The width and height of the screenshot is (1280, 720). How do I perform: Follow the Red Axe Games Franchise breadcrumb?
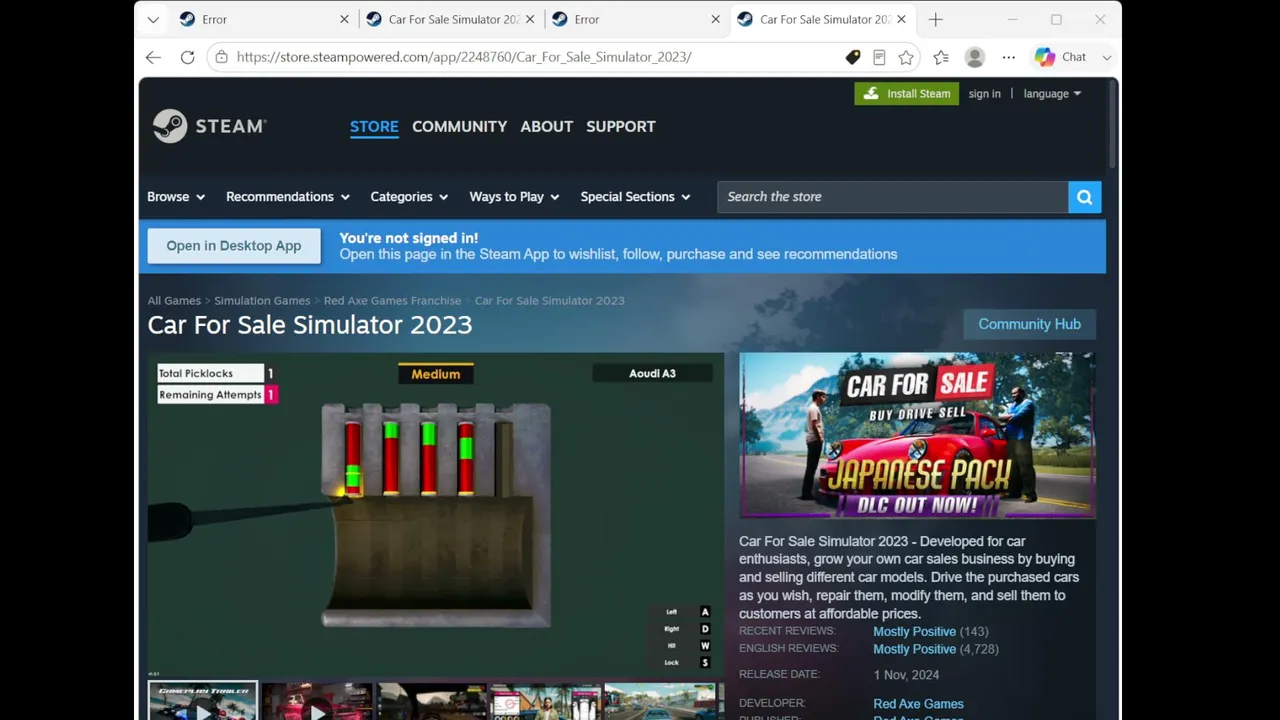tap(393, 301)
